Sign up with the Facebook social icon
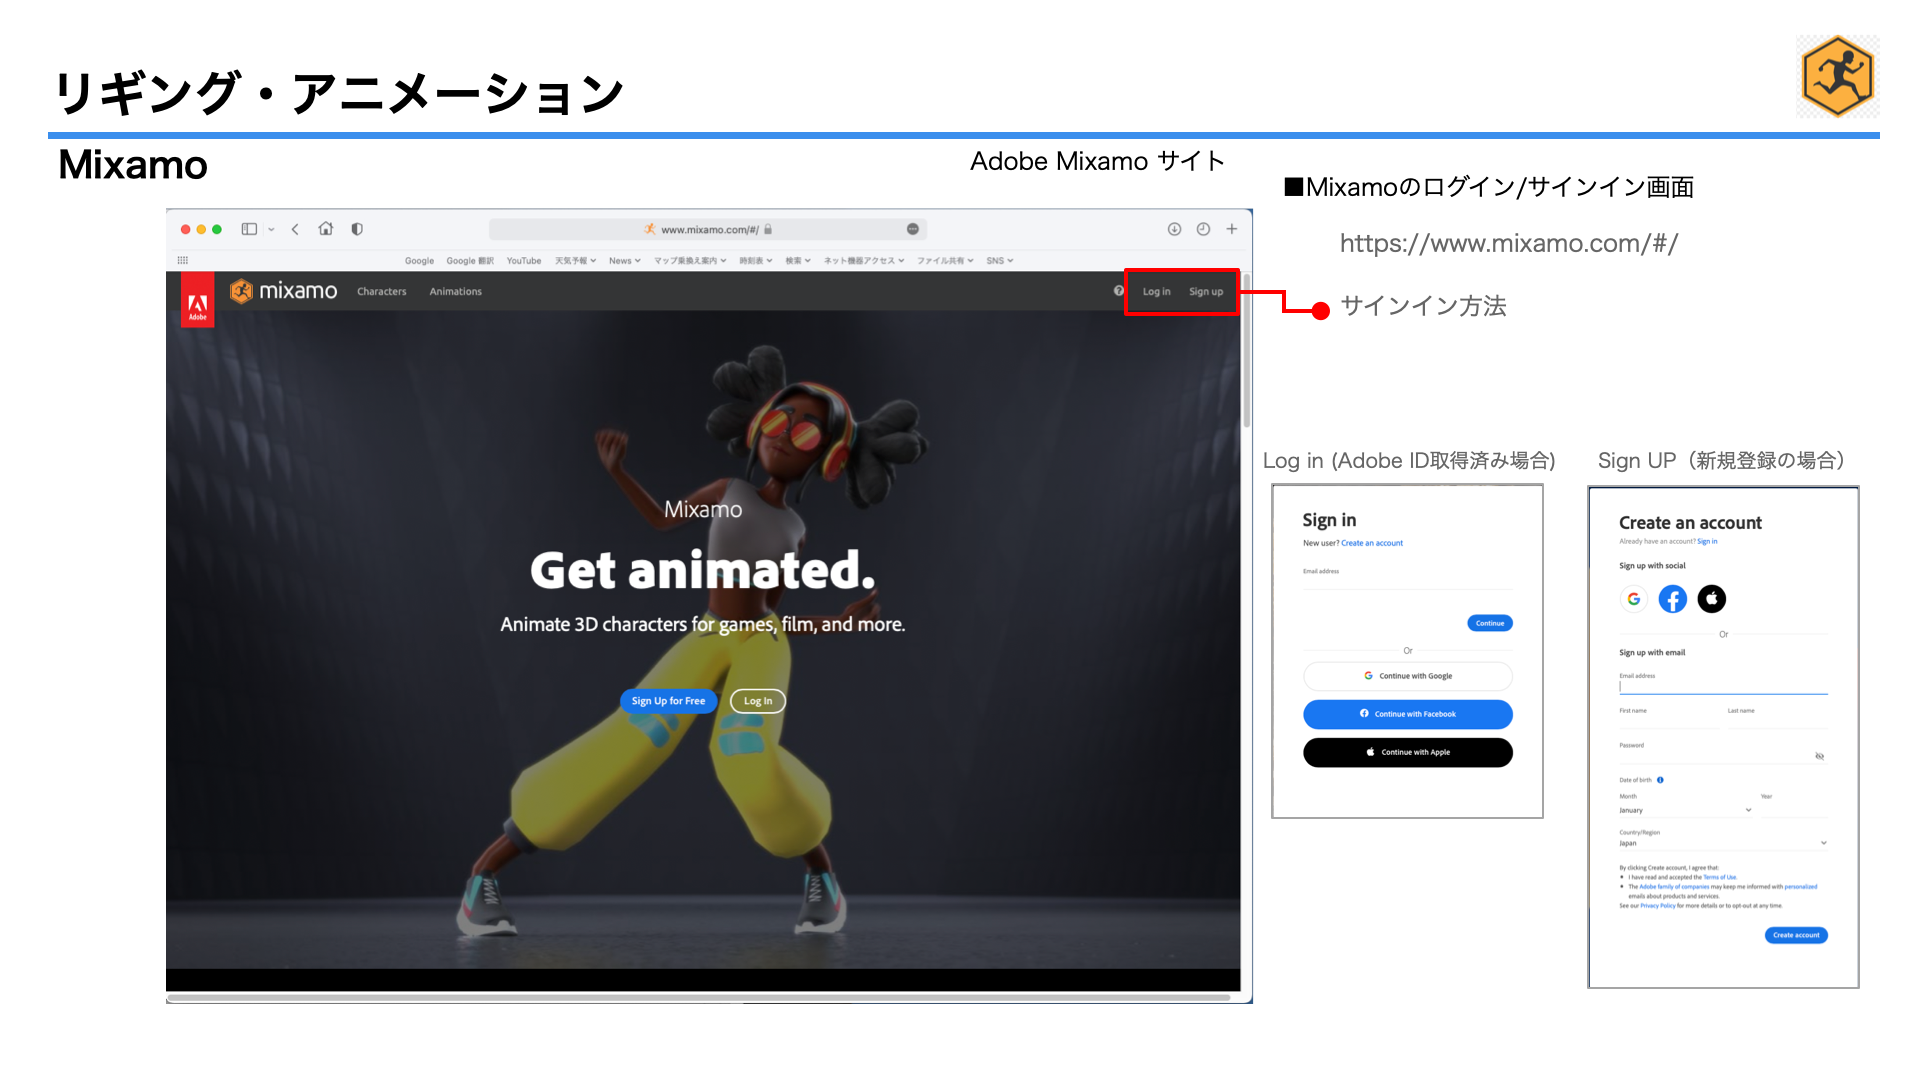This screenshot has height=1080, width=1920. tap(1673, 599)
